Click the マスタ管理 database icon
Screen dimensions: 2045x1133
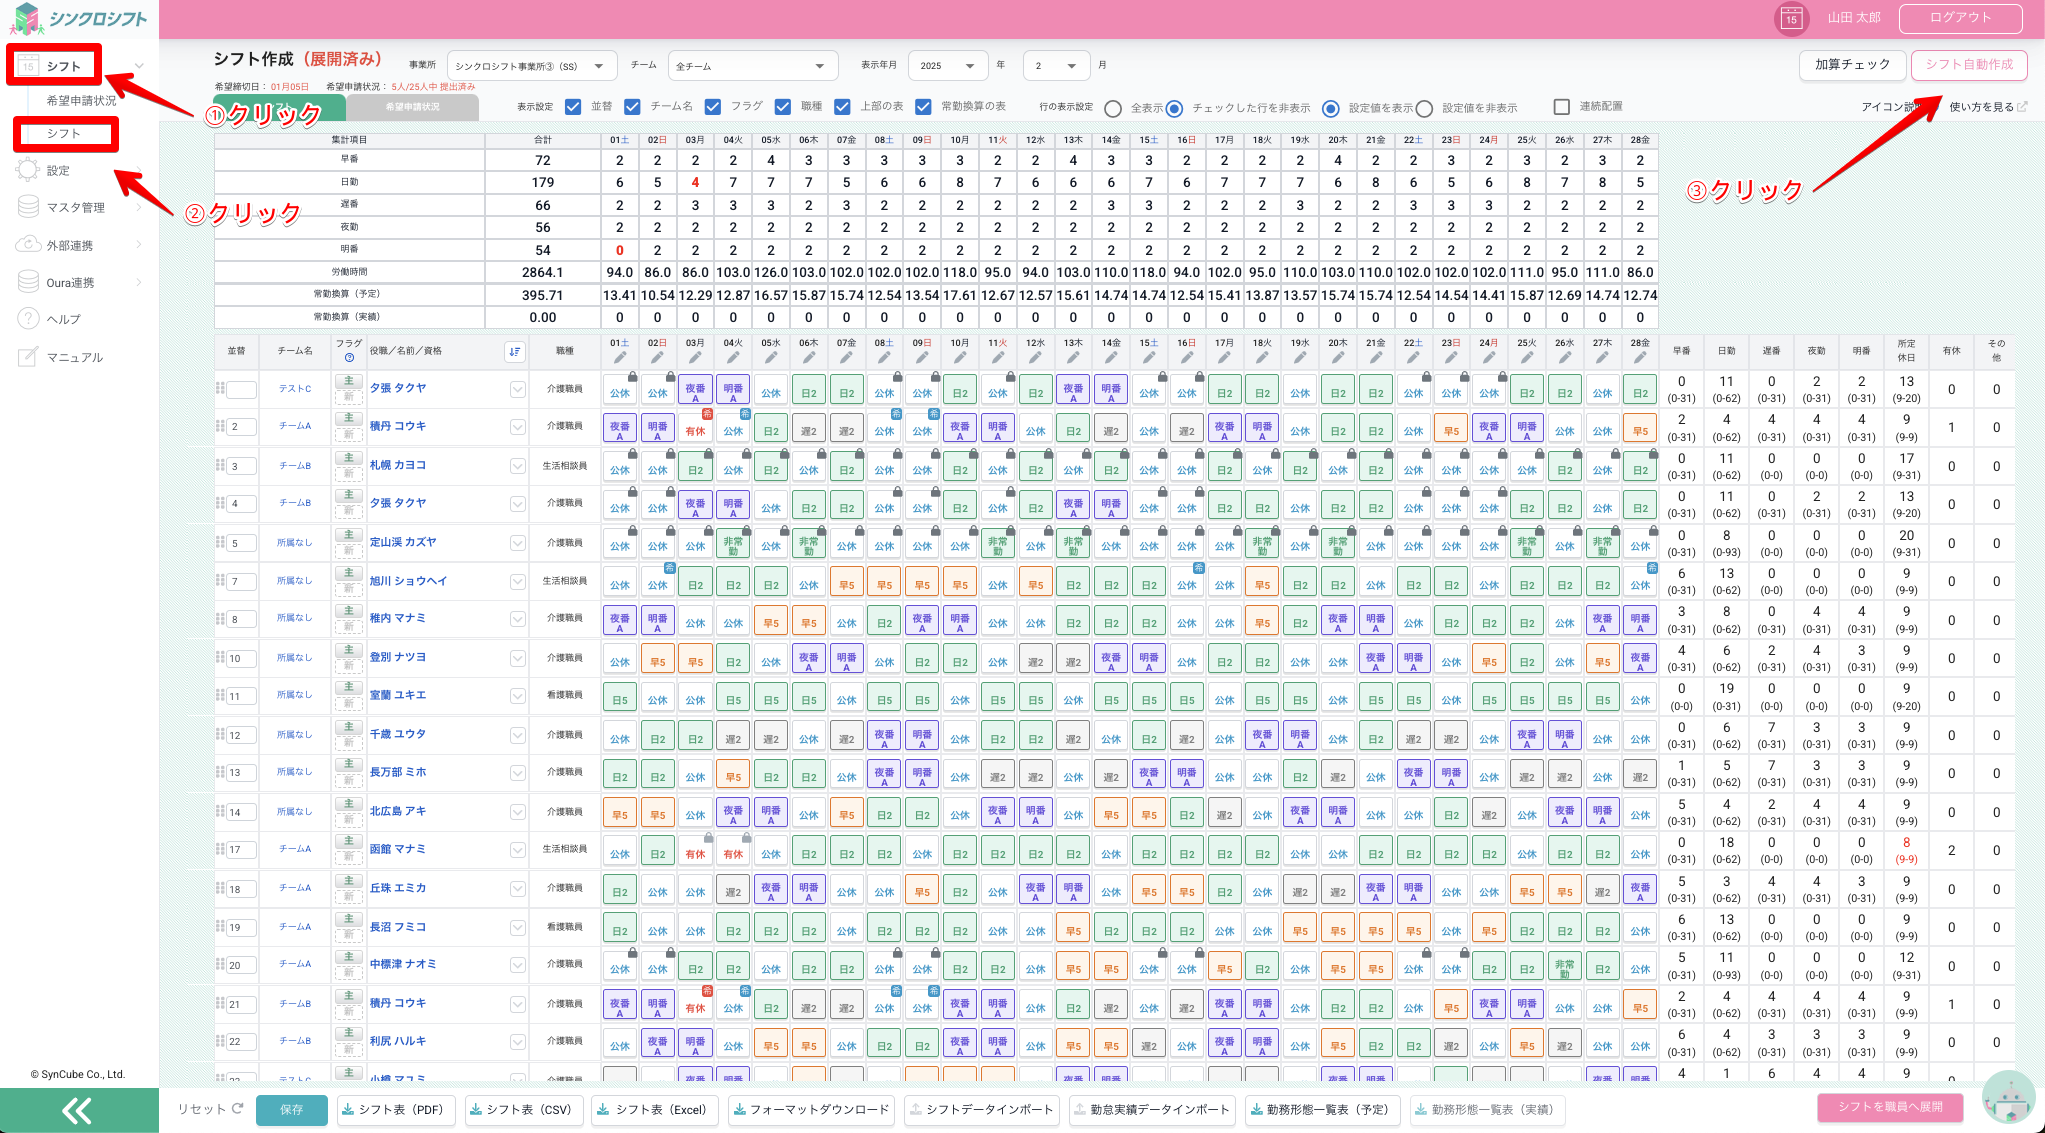tap(28, 207)
